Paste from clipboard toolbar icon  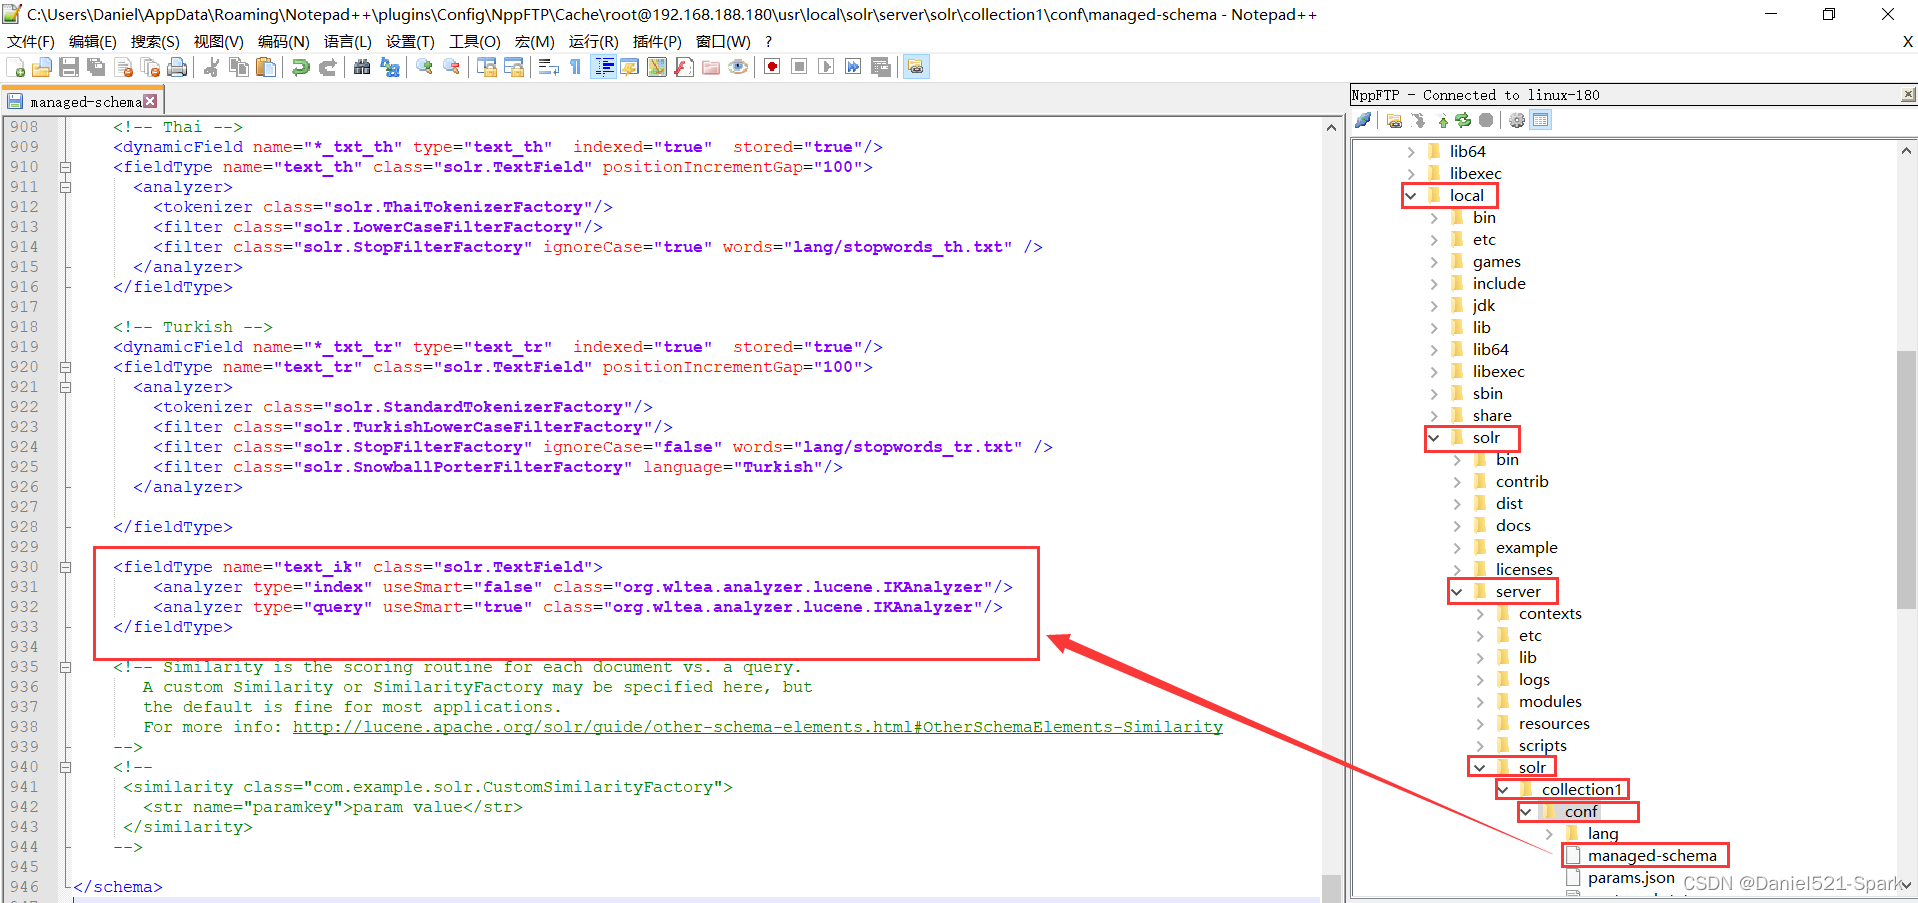point(265,67)
